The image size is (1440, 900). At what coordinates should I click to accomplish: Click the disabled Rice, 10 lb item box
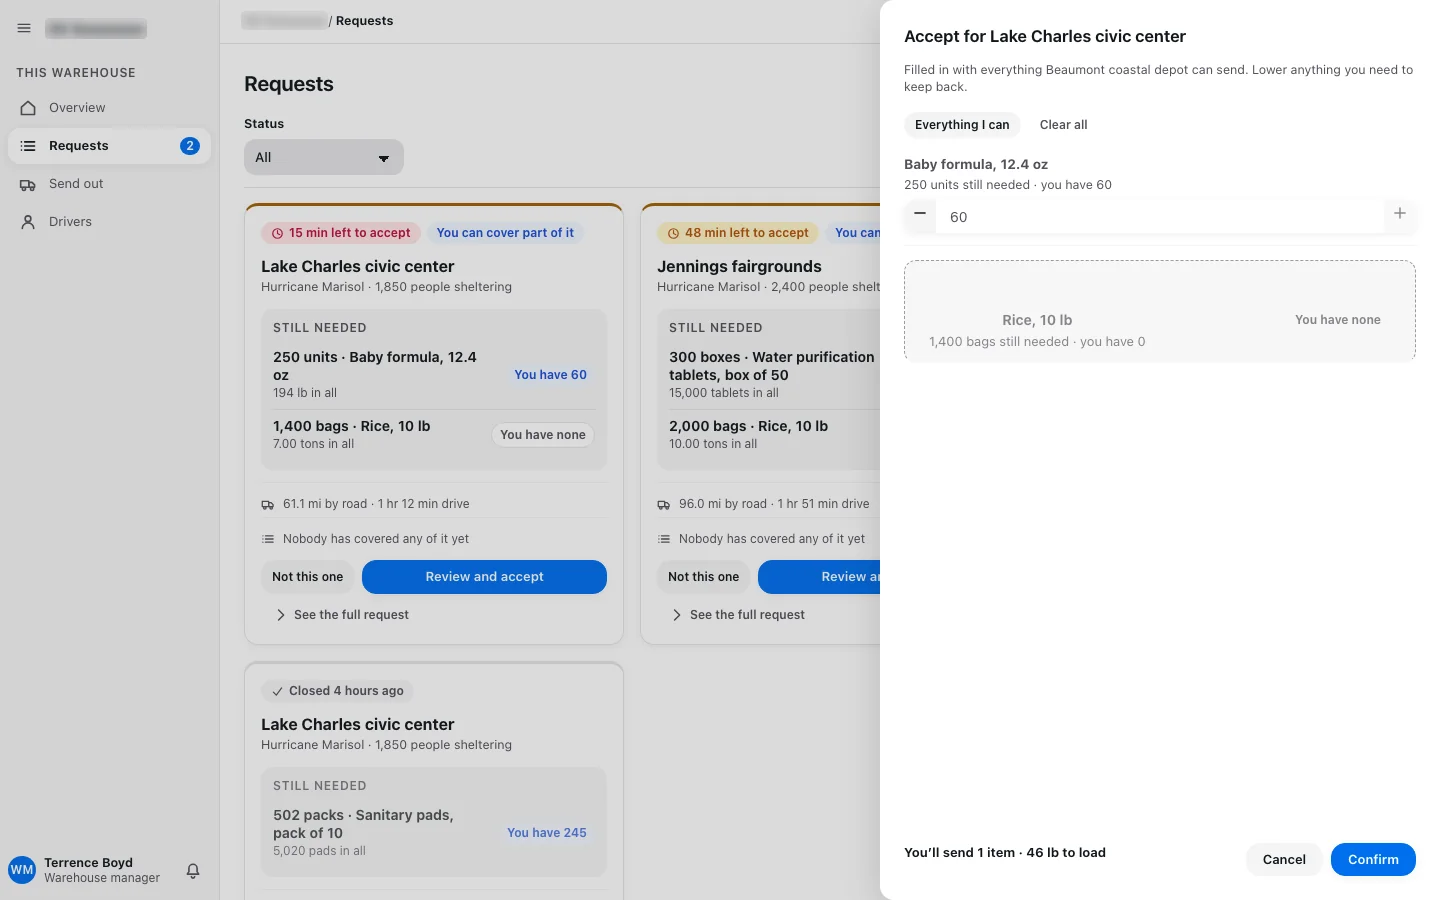pos(1160,311)
